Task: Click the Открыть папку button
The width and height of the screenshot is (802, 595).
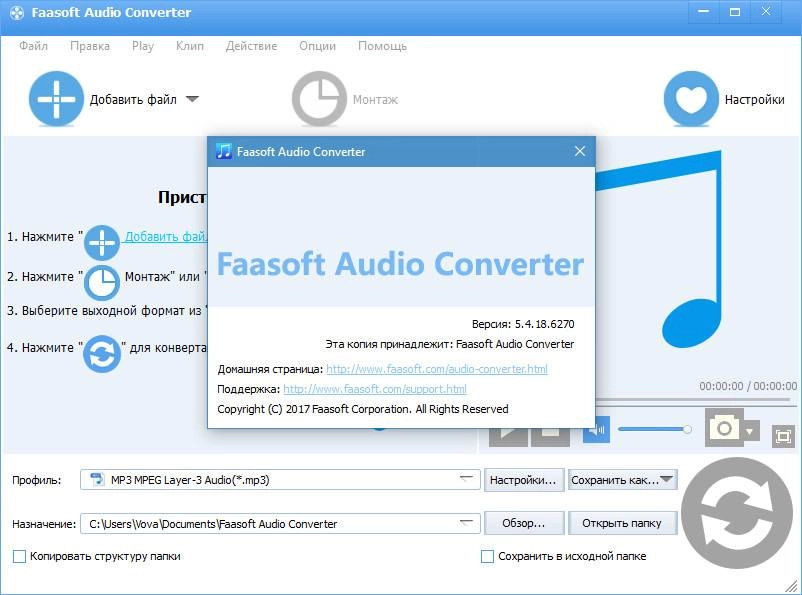Action: (x=622, y=523)
